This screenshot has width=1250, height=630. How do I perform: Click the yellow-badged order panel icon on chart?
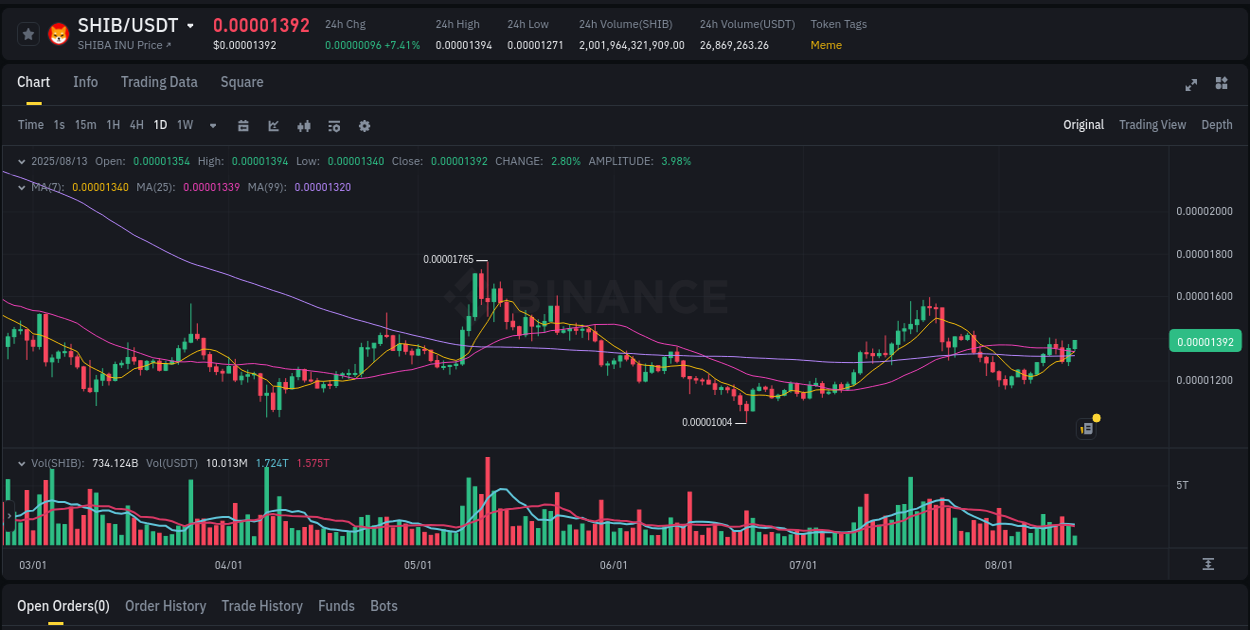pyautogui.click(x=1087, y=427)
